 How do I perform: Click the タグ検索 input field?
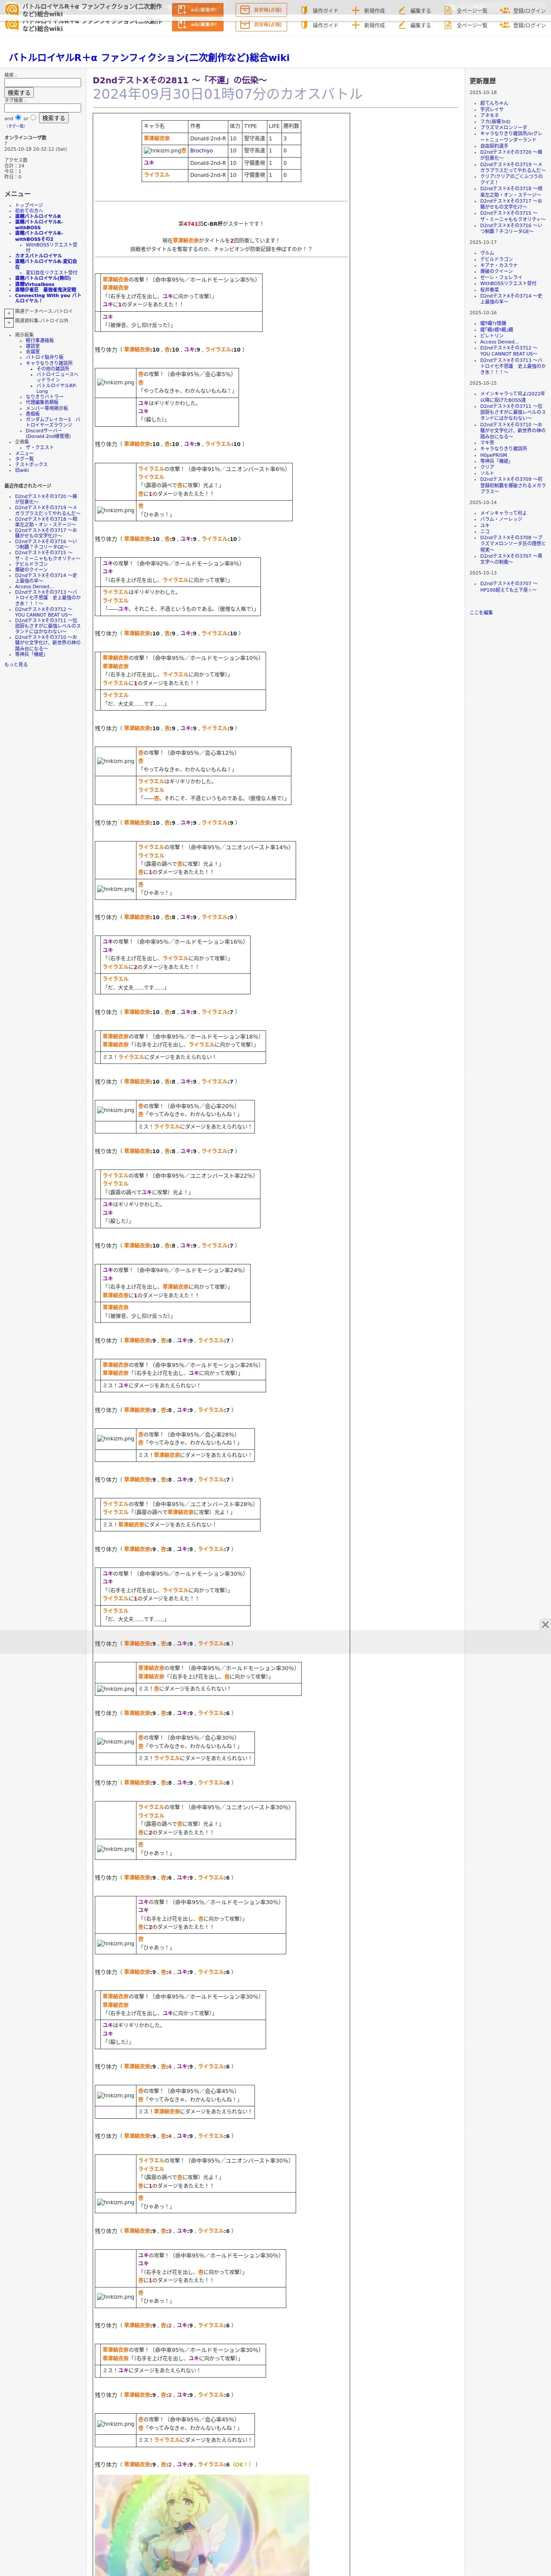43,108
